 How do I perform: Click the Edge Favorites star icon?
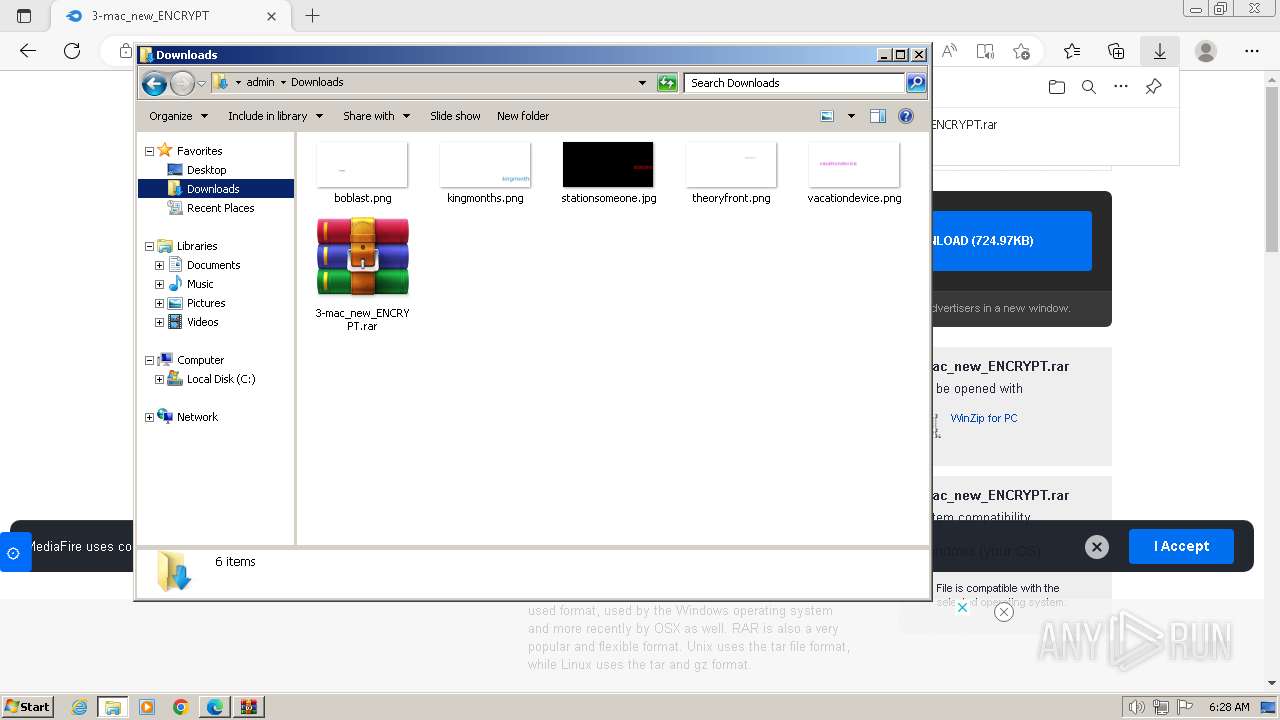[1072, 51]
